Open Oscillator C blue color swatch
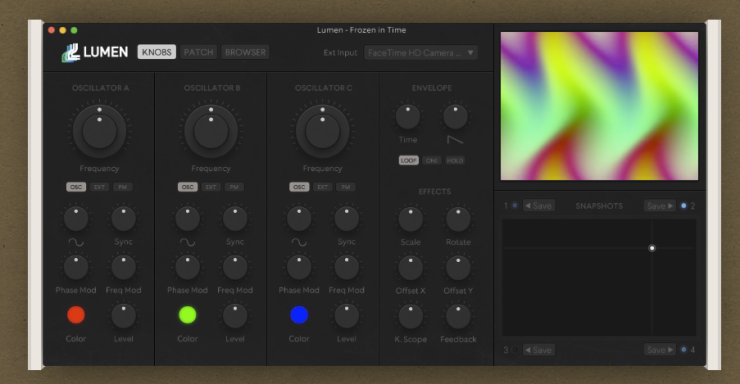Image resolution: width=740 pixels, height=384 pixels. pyautogui.click(x=299, y=315)
